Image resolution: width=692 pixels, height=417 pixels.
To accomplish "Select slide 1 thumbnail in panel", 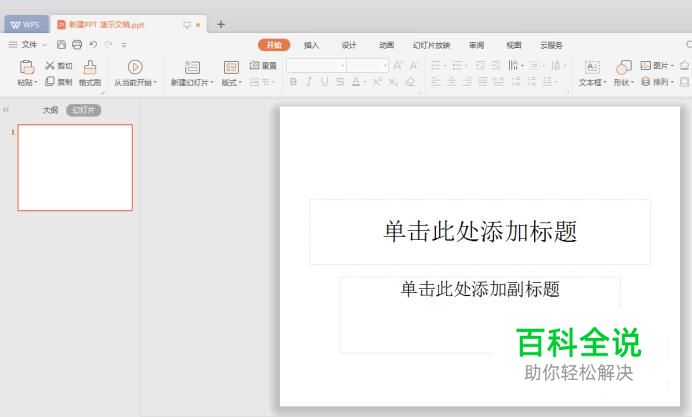I will tap(75, 167).
